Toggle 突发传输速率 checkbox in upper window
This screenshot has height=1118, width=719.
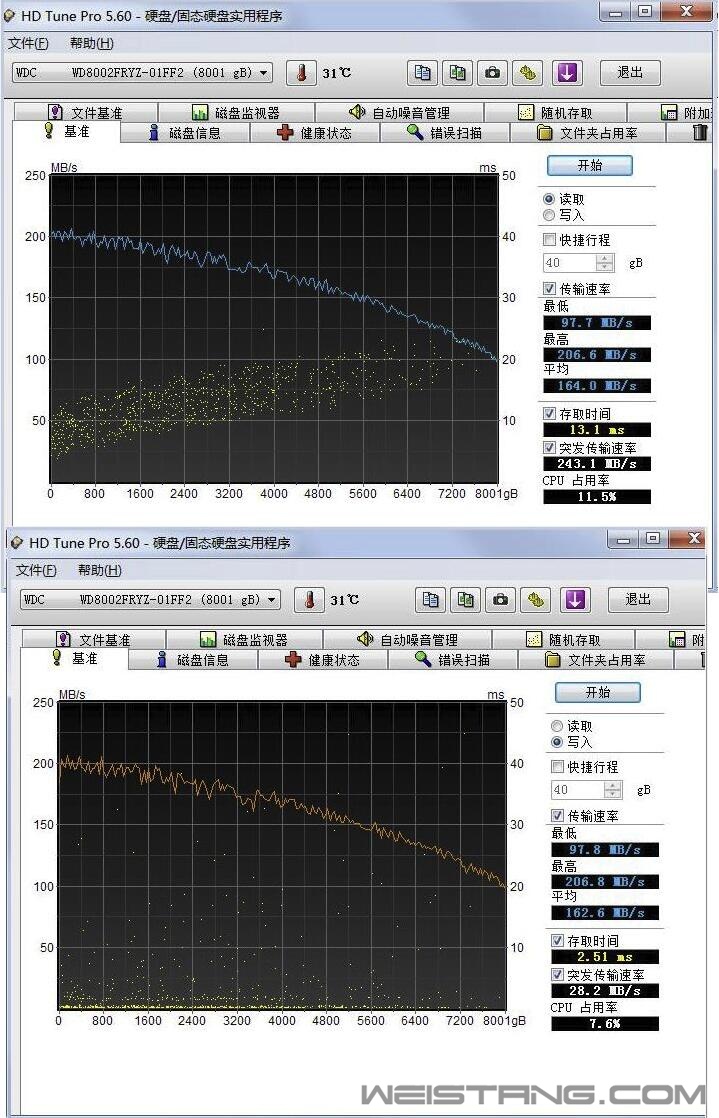[x=549, y=448]
